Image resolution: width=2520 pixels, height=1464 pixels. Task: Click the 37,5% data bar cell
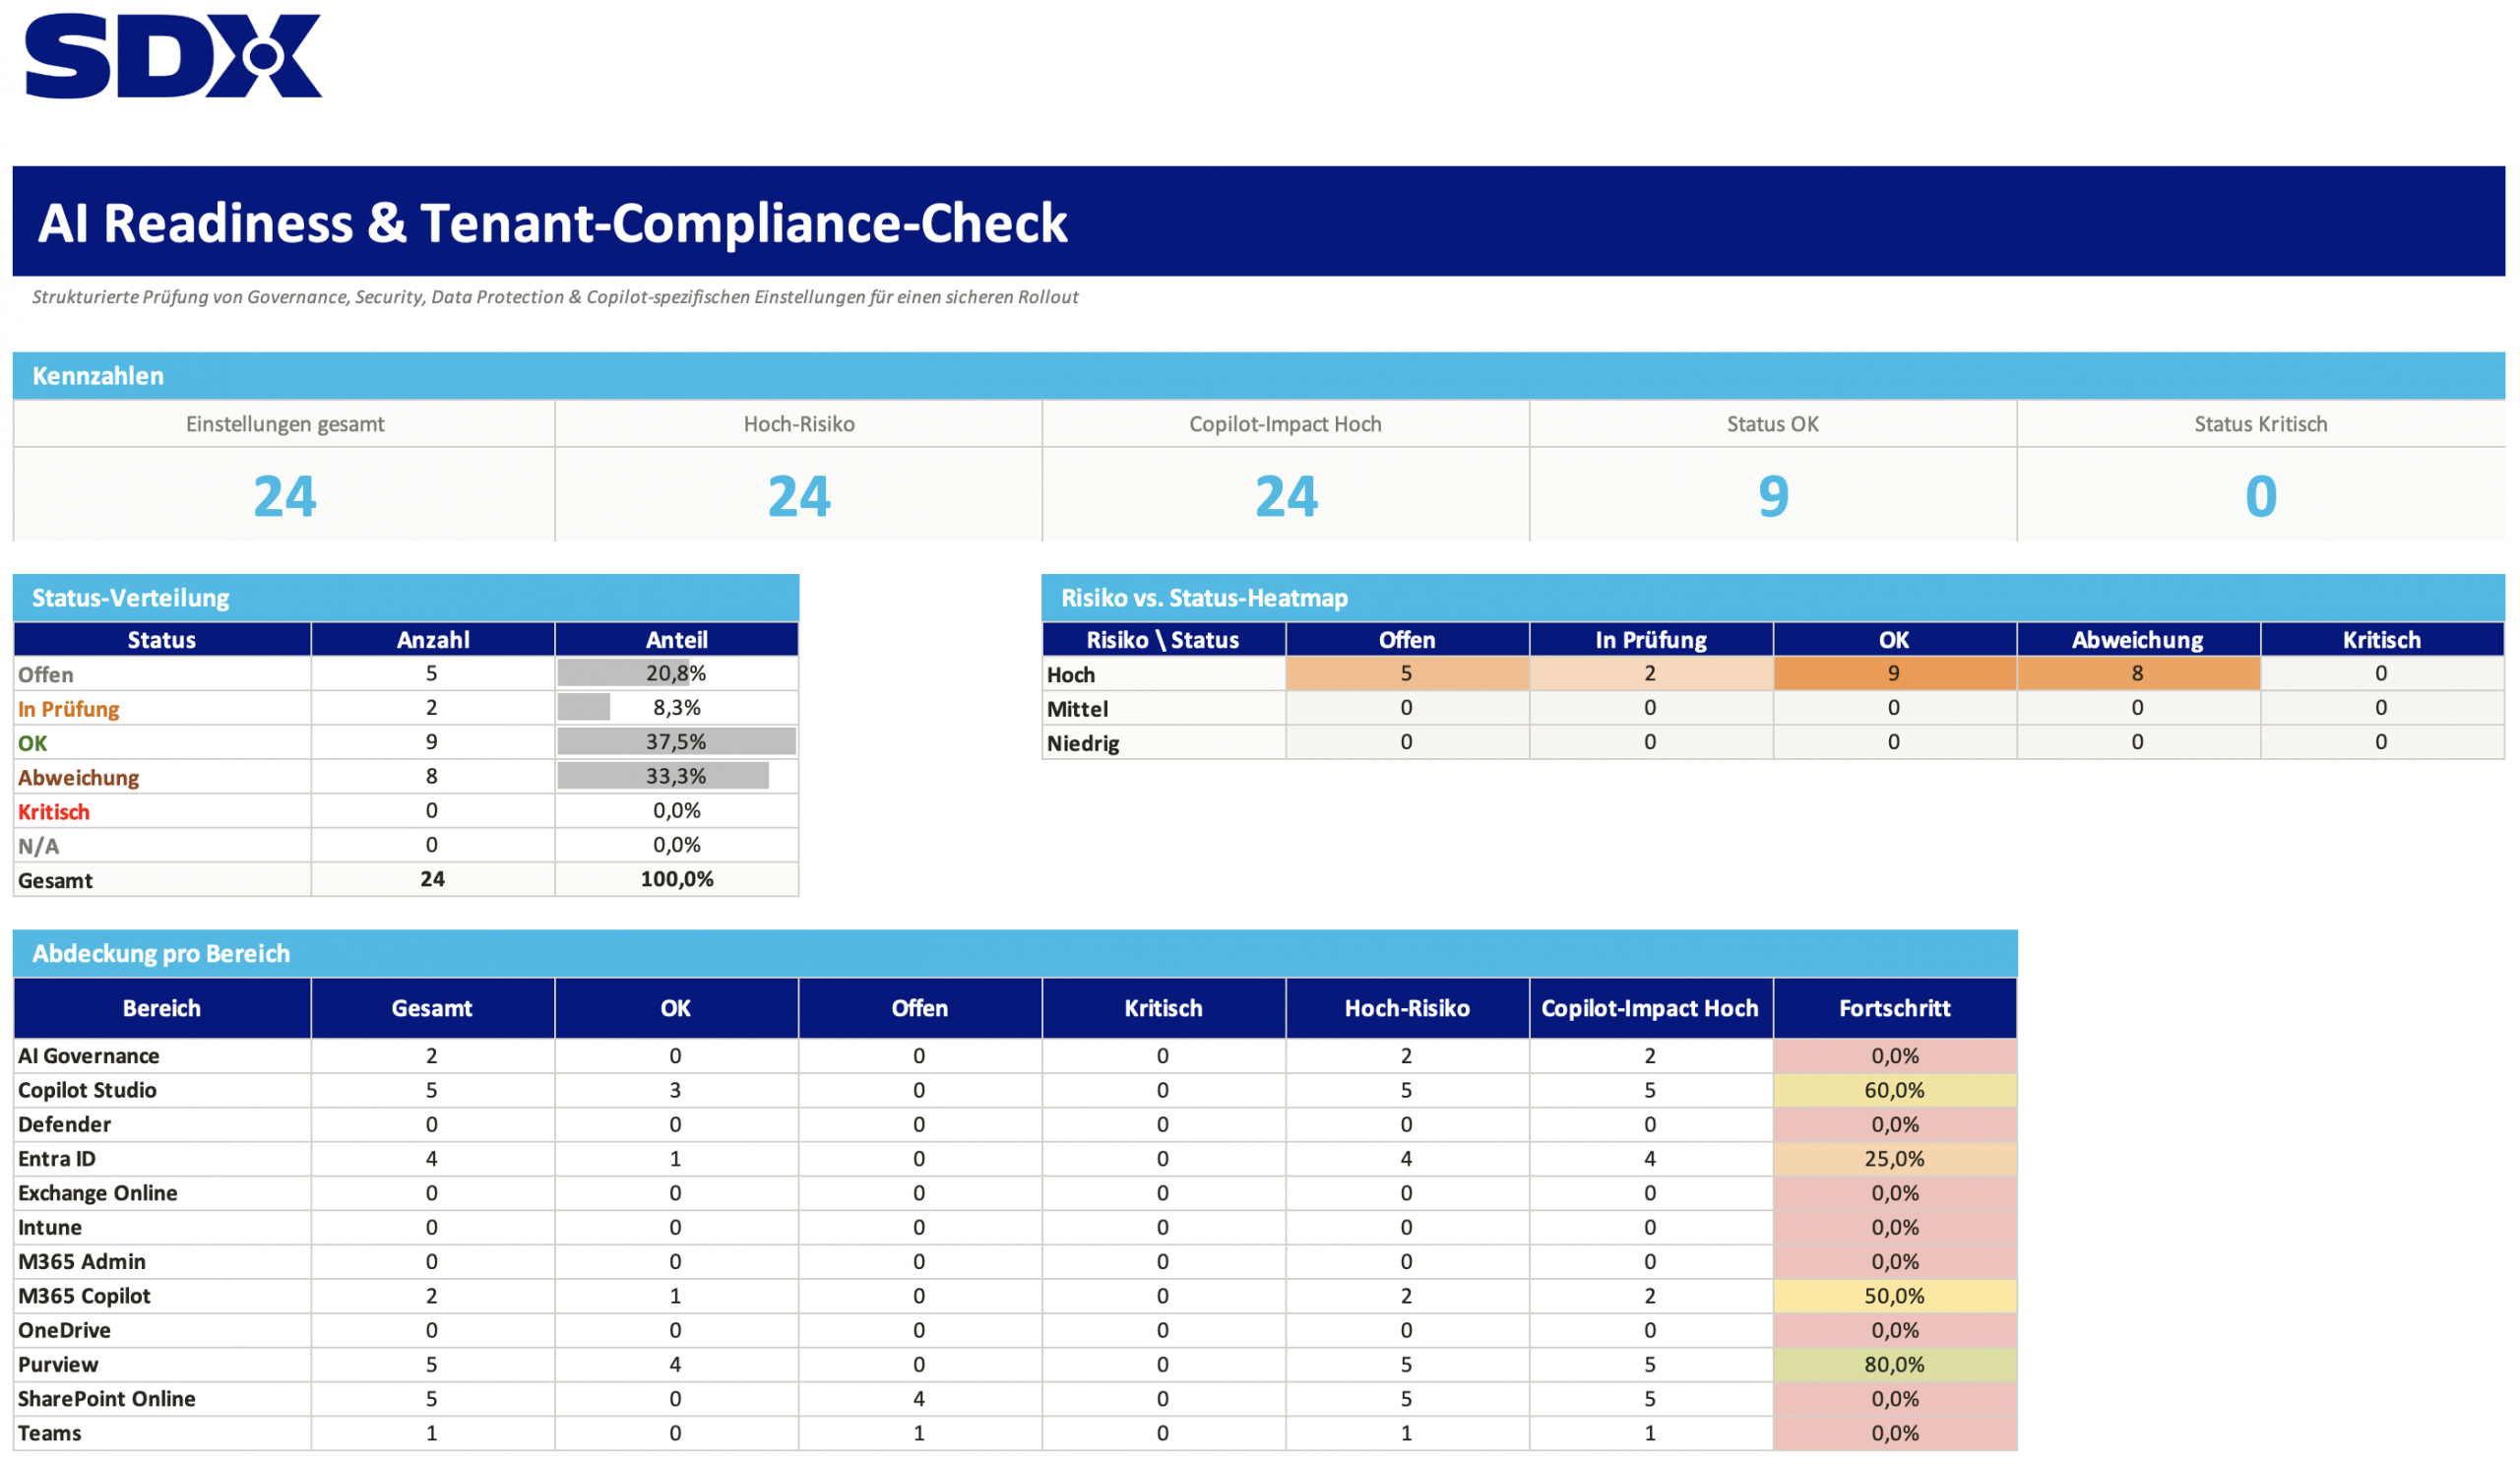[677, 742]
